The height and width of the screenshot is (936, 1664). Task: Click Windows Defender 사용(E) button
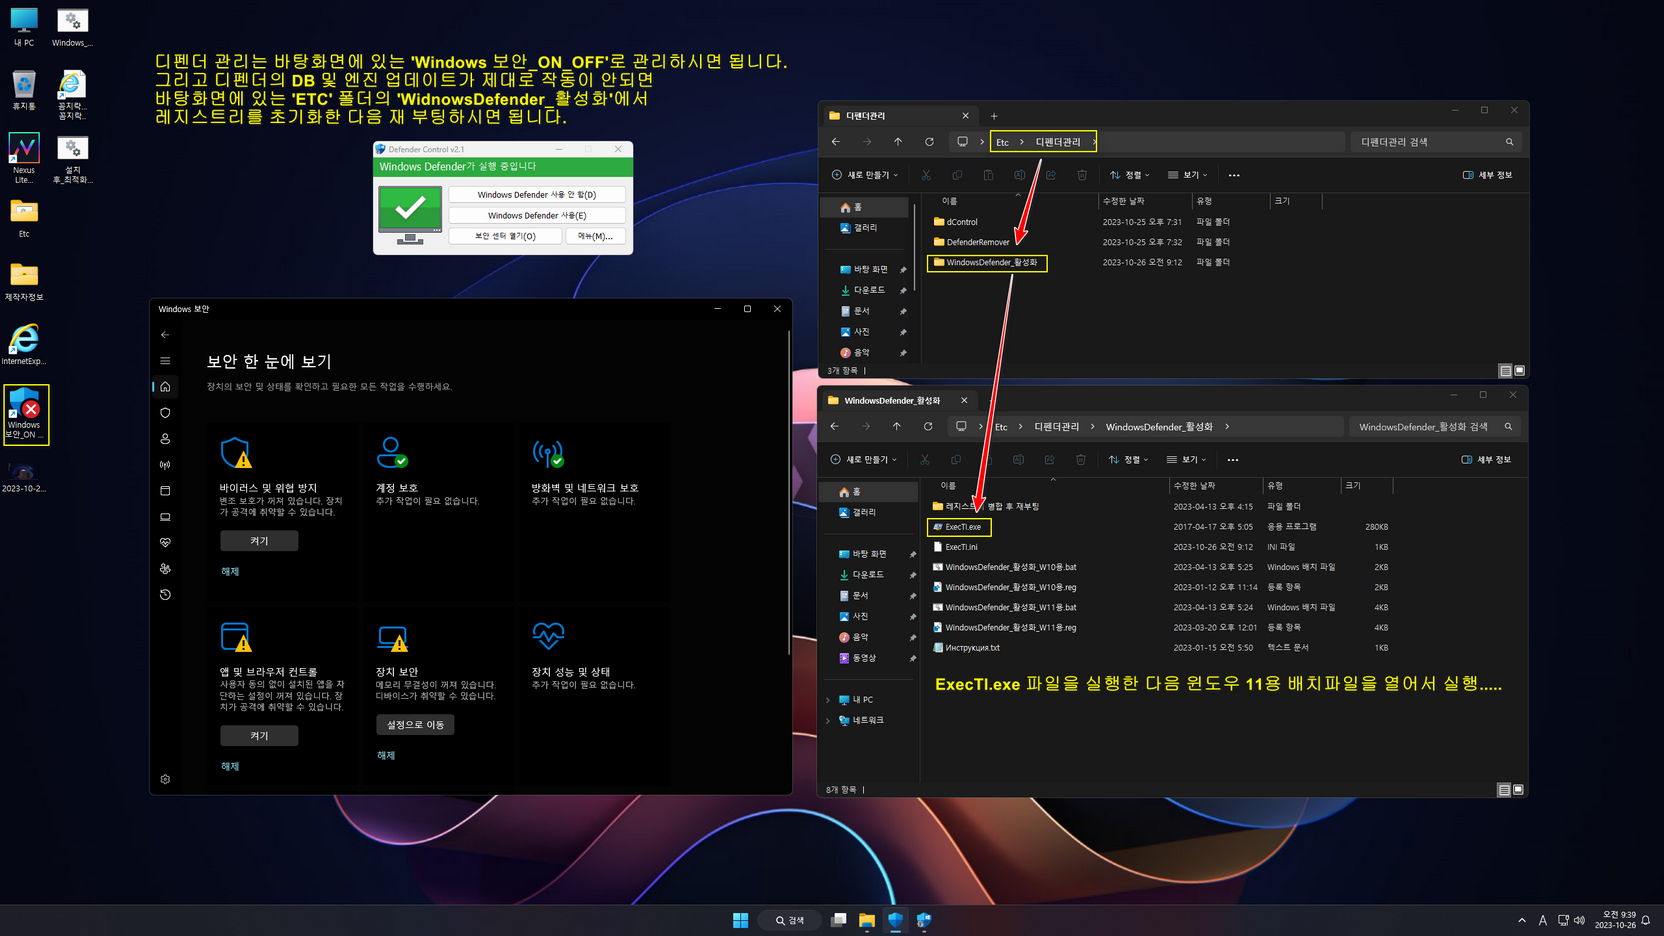537,215
